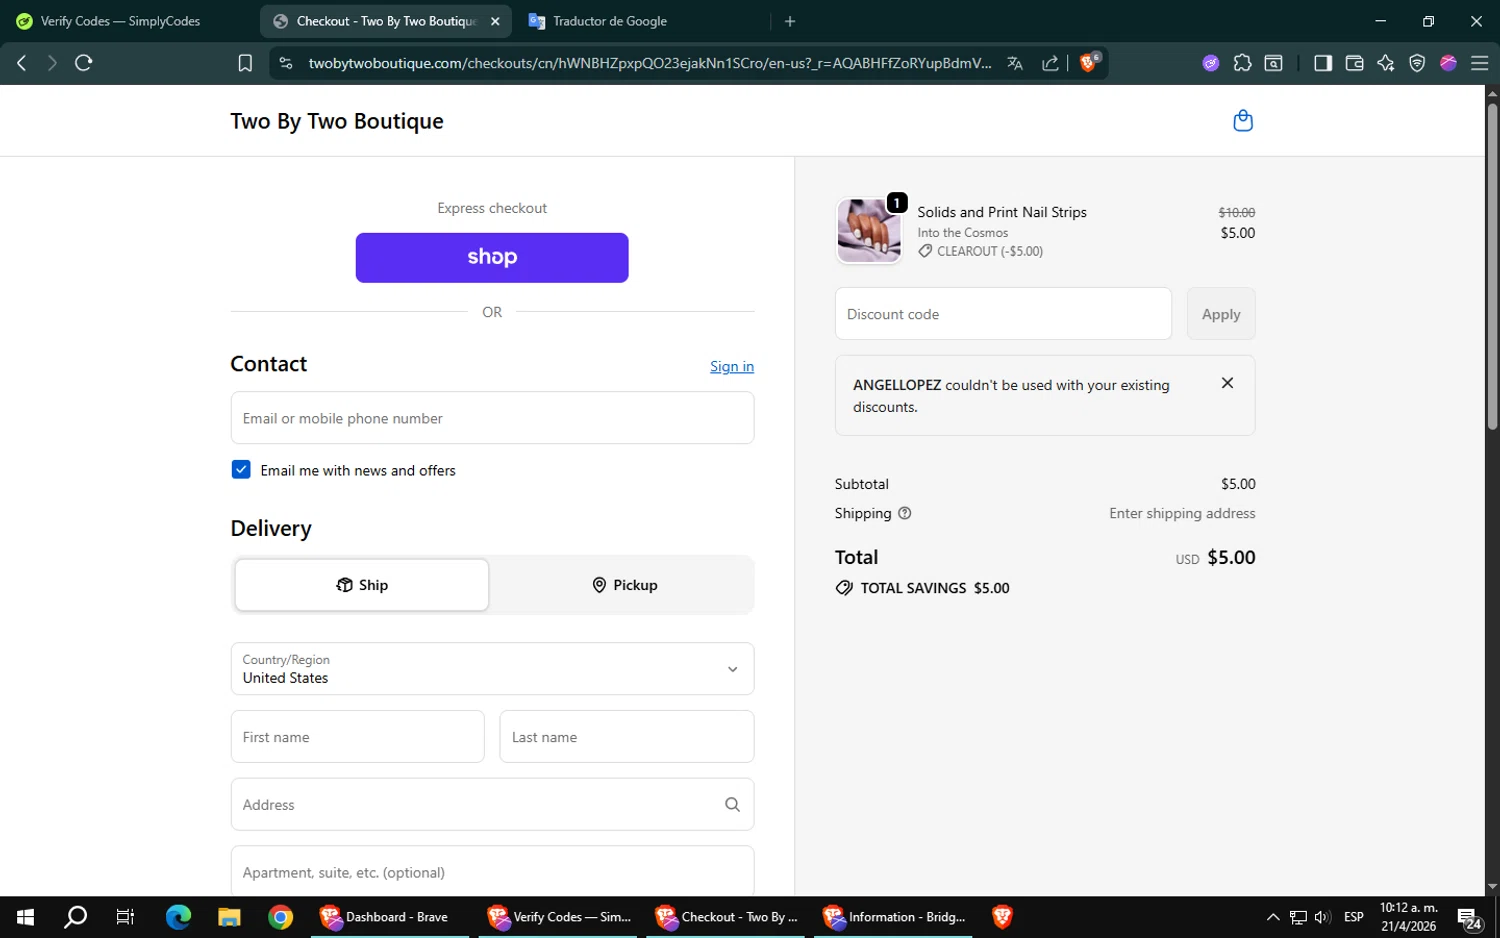
Task: Go back to the previous page
Action: [22, 63]
